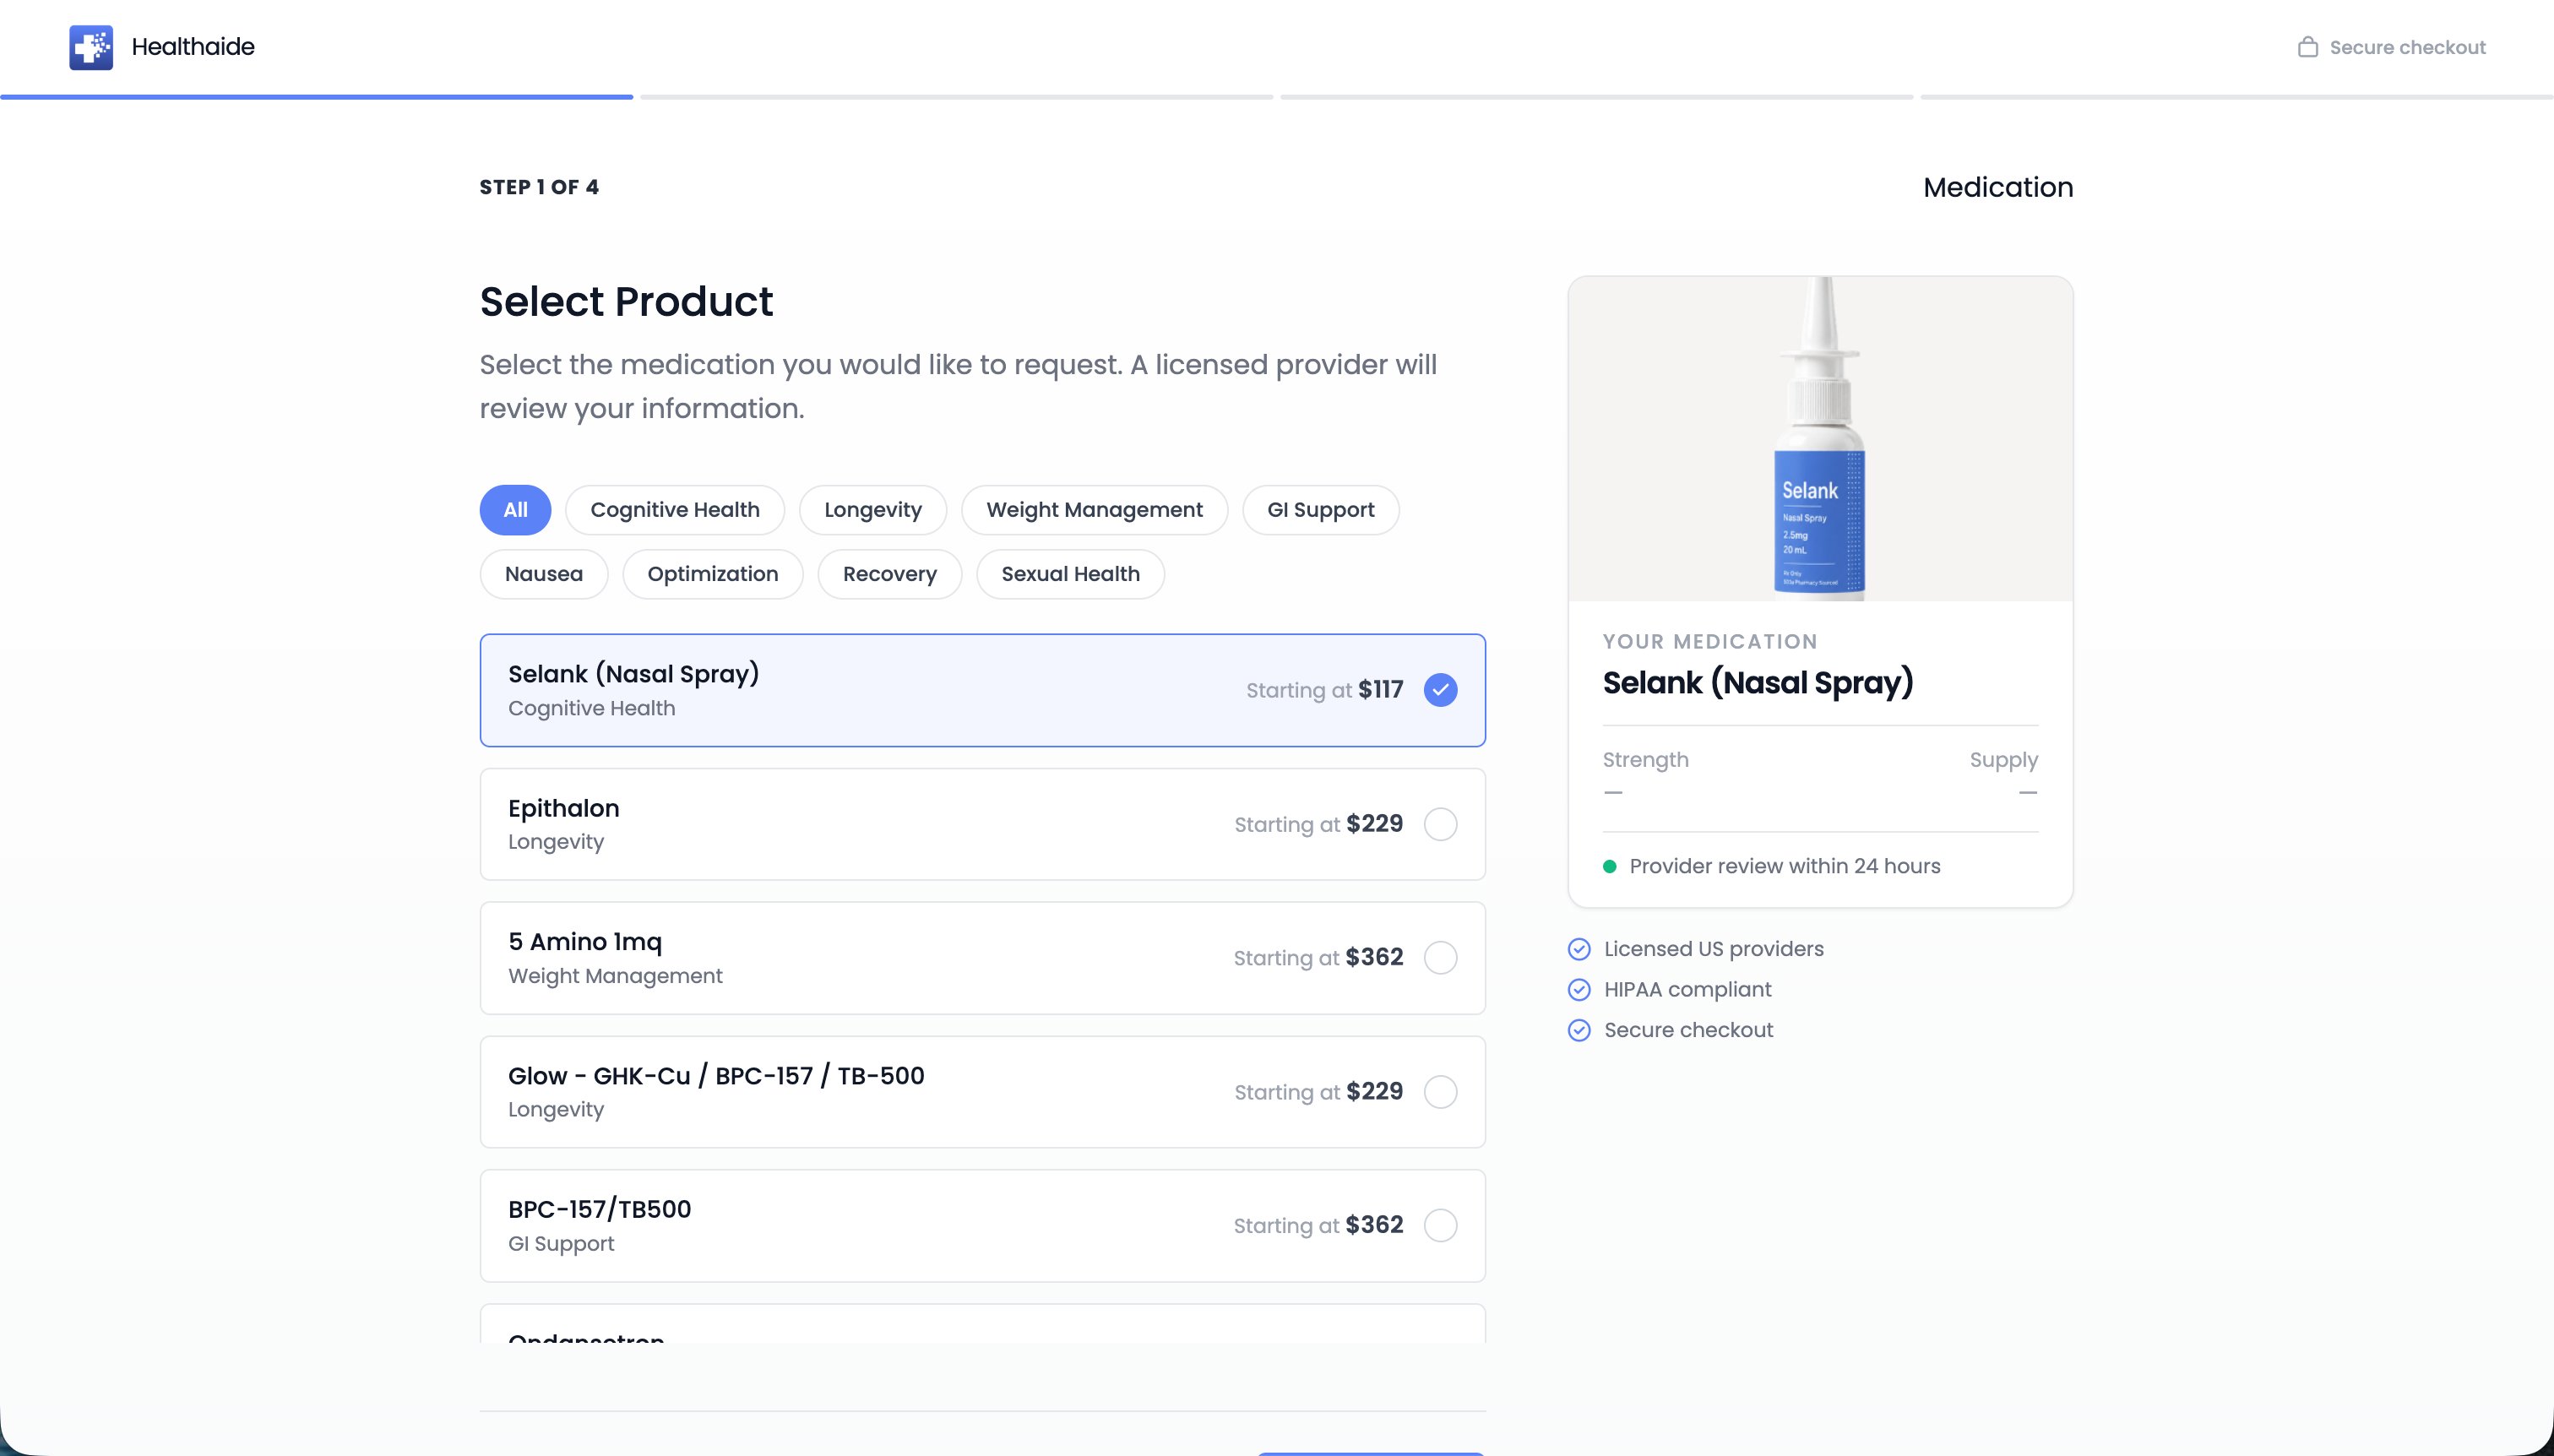The height and width of the screenshot is (1456, 2554).
Task: Filter by Cognitive Health category
Action: 675,510
